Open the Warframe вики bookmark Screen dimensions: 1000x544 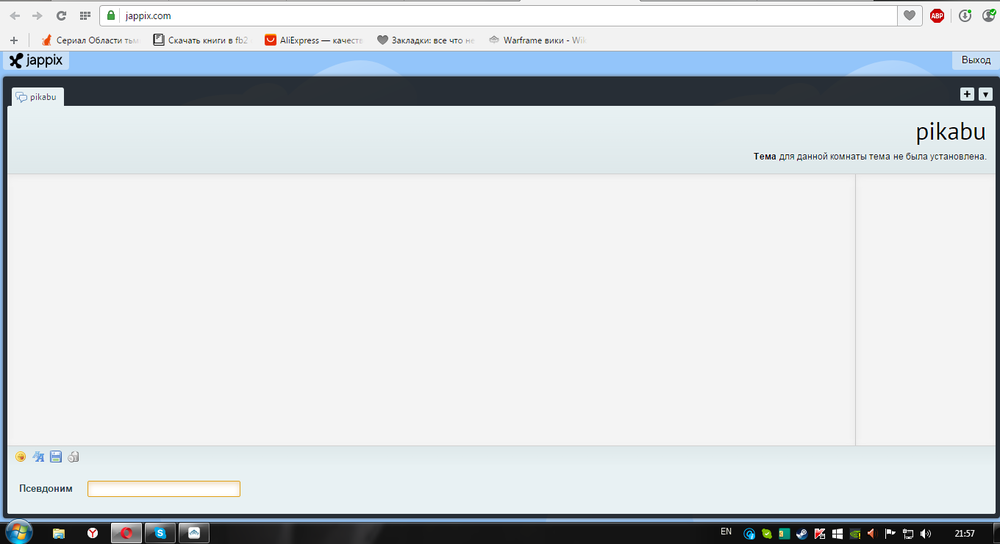pyautogui.click(x=538, y=40)
